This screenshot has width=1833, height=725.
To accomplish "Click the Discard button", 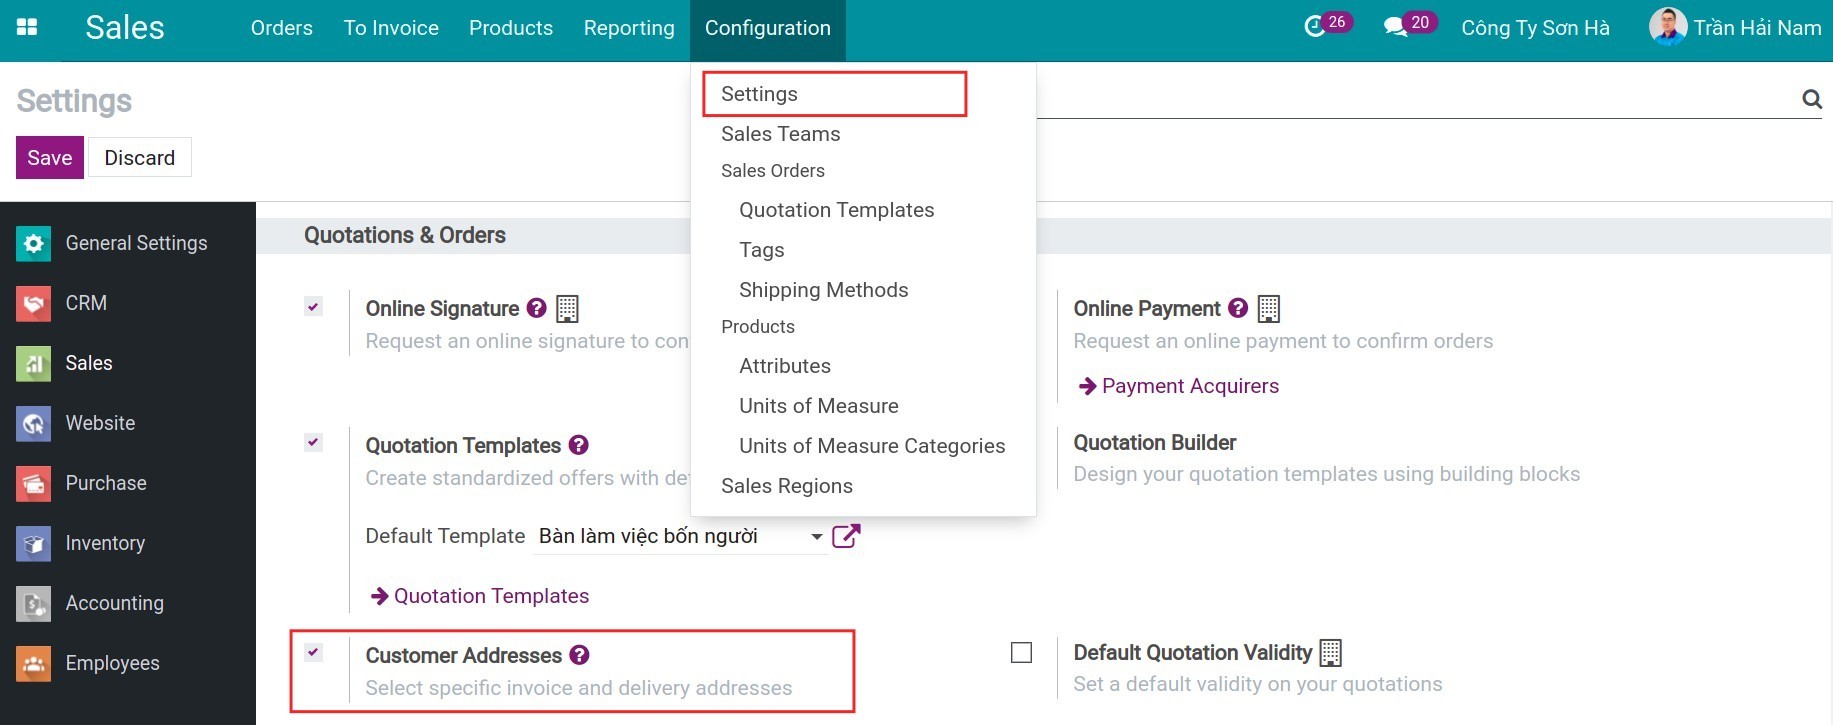I will tap(140, 158).
